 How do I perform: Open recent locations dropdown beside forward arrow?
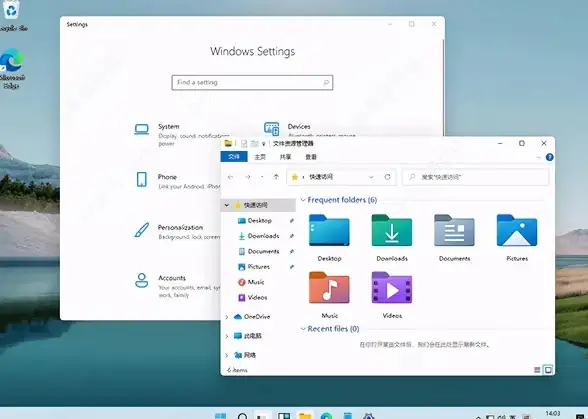[x=262, y=177]
